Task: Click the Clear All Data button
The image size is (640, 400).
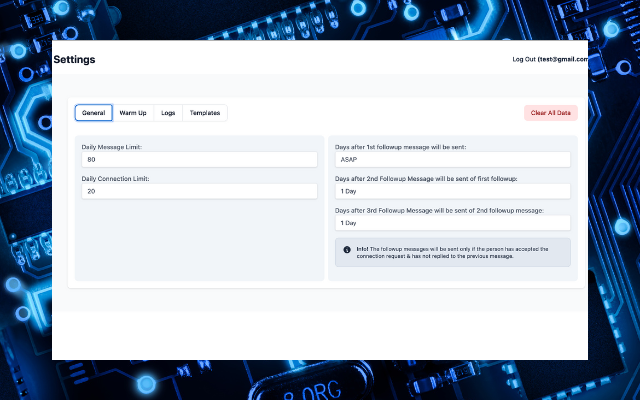Action: [551, 113]
